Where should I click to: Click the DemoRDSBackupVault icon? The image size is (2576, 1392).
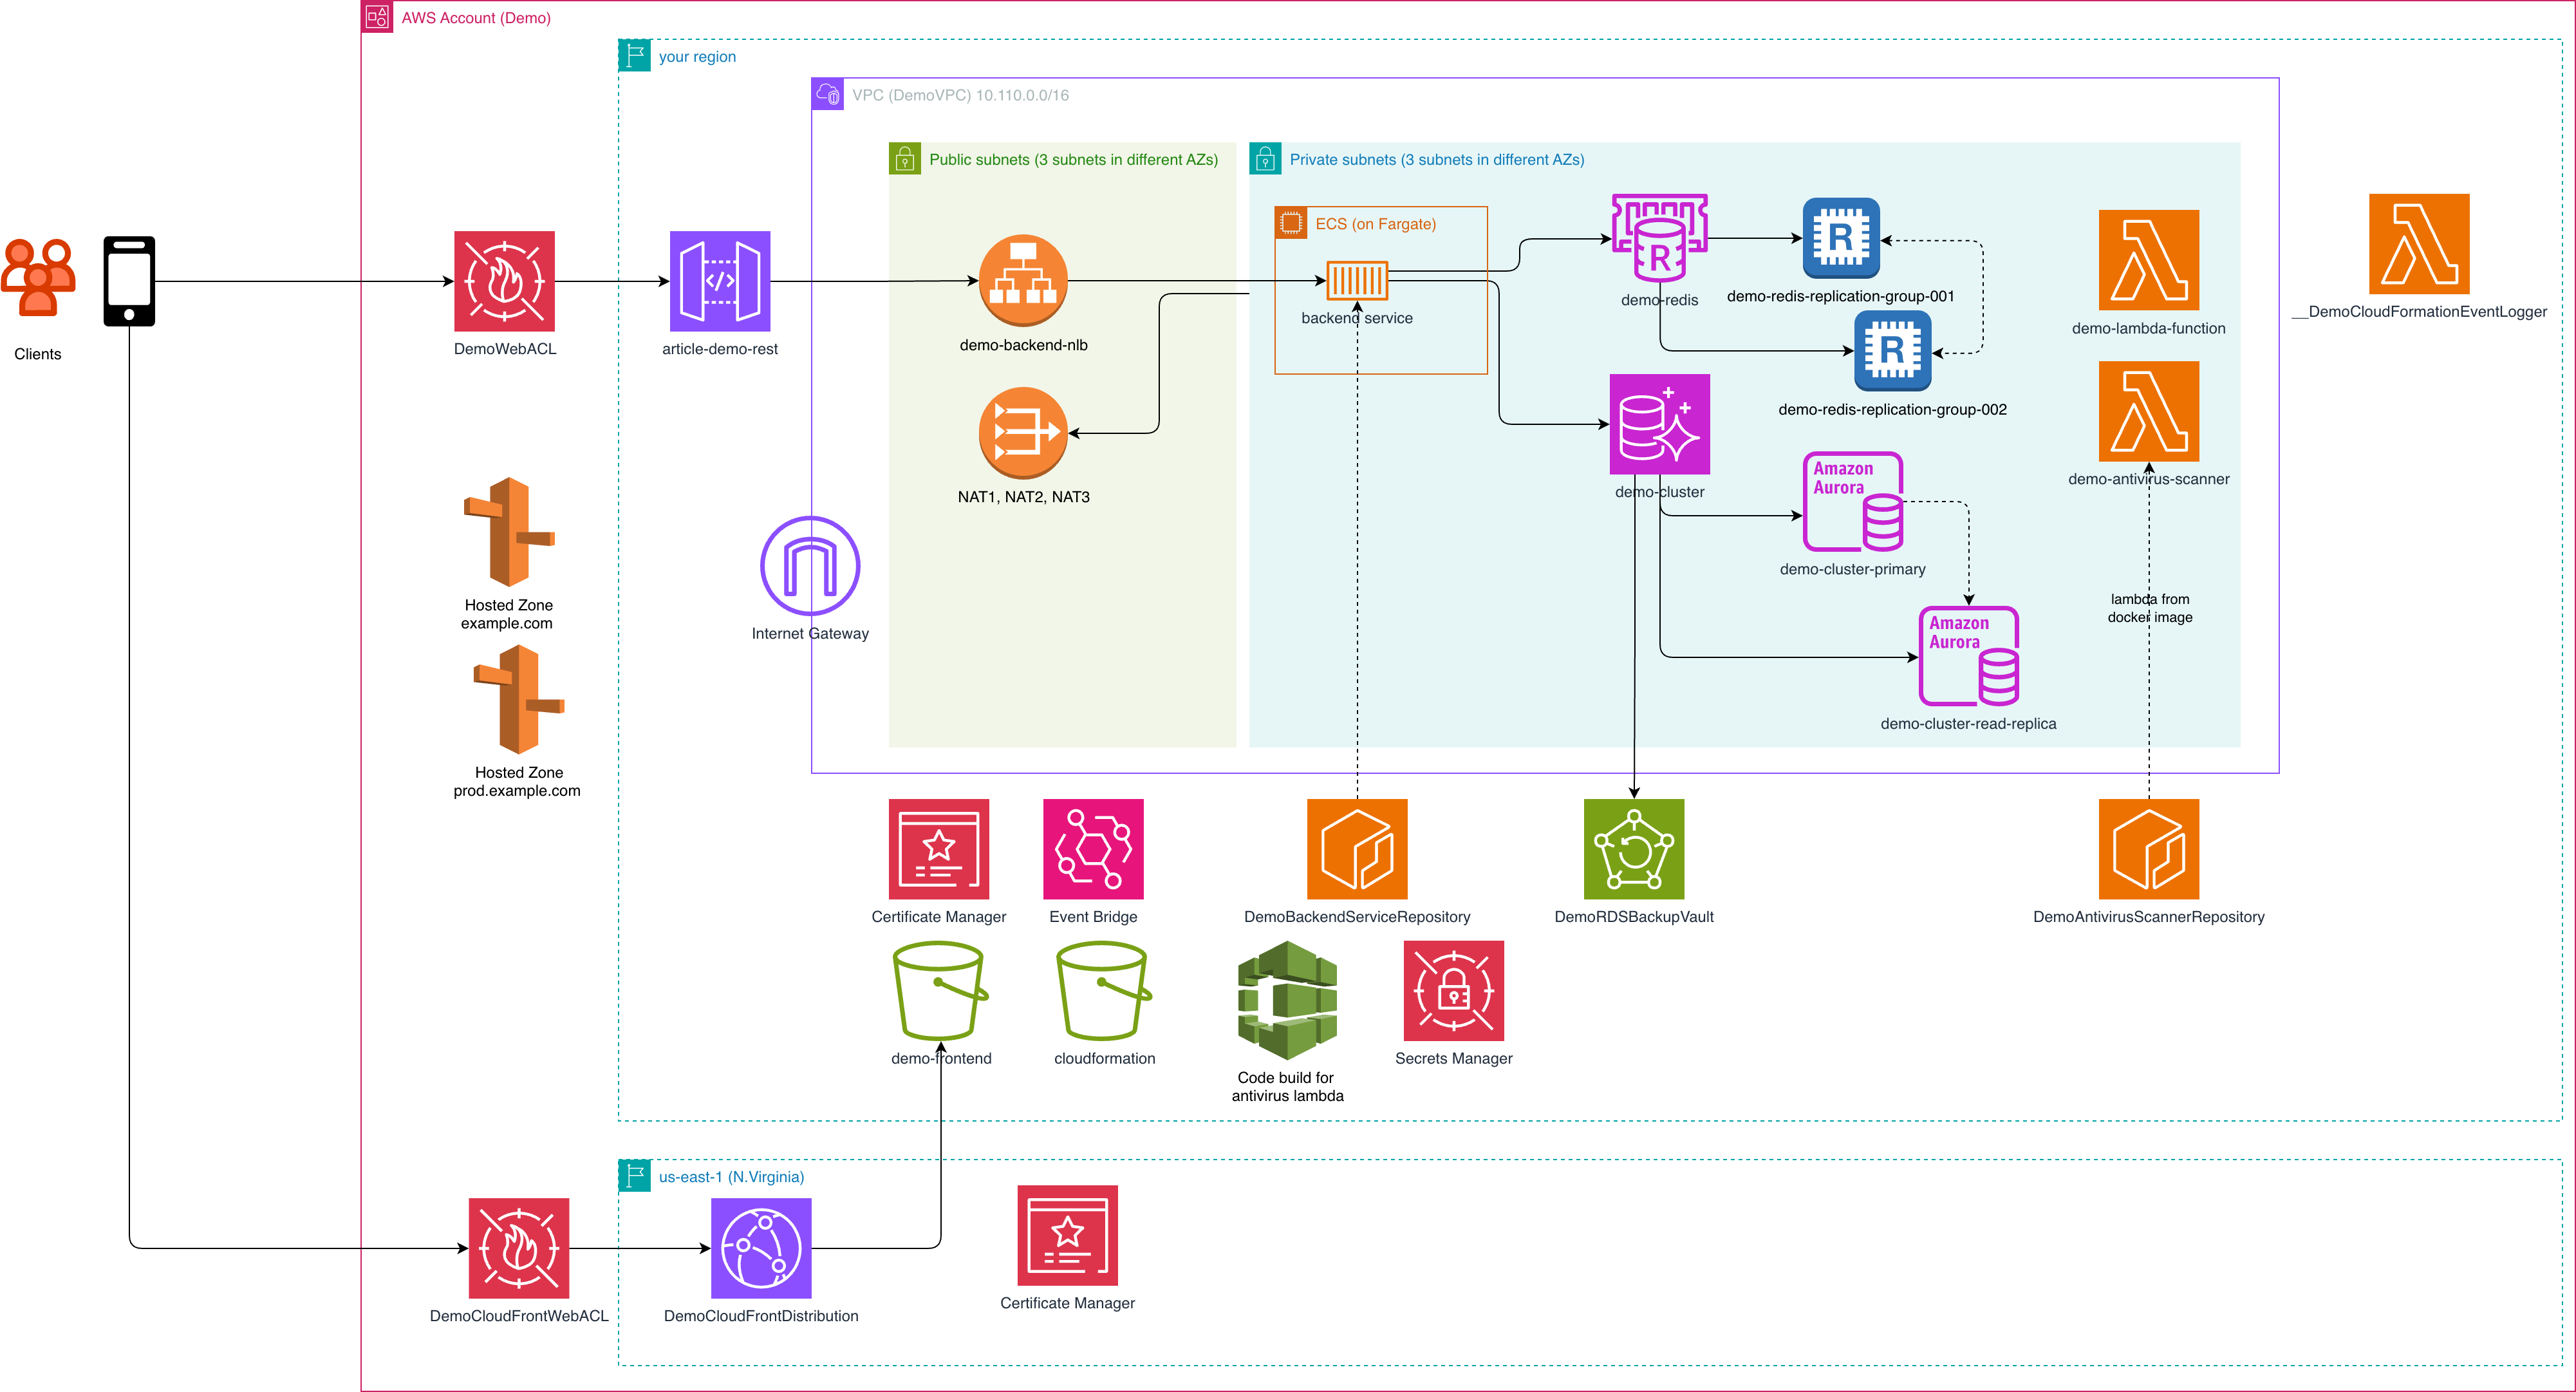click(1633, 848)
